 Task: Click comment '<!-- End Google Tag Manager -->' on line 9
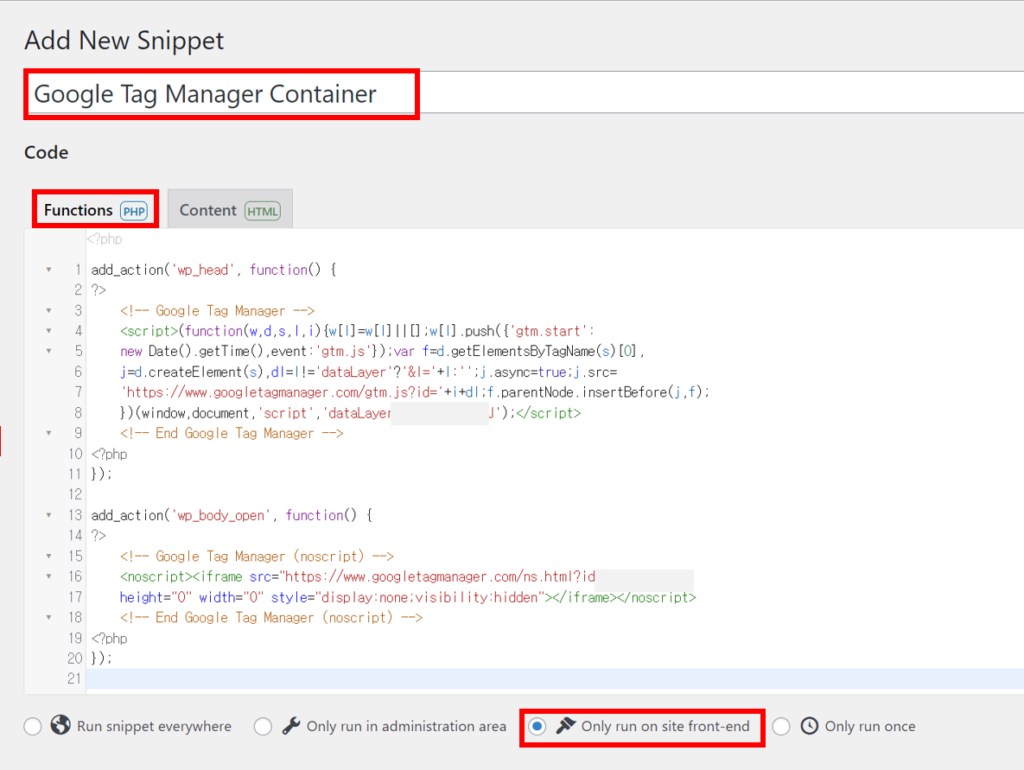232,433
